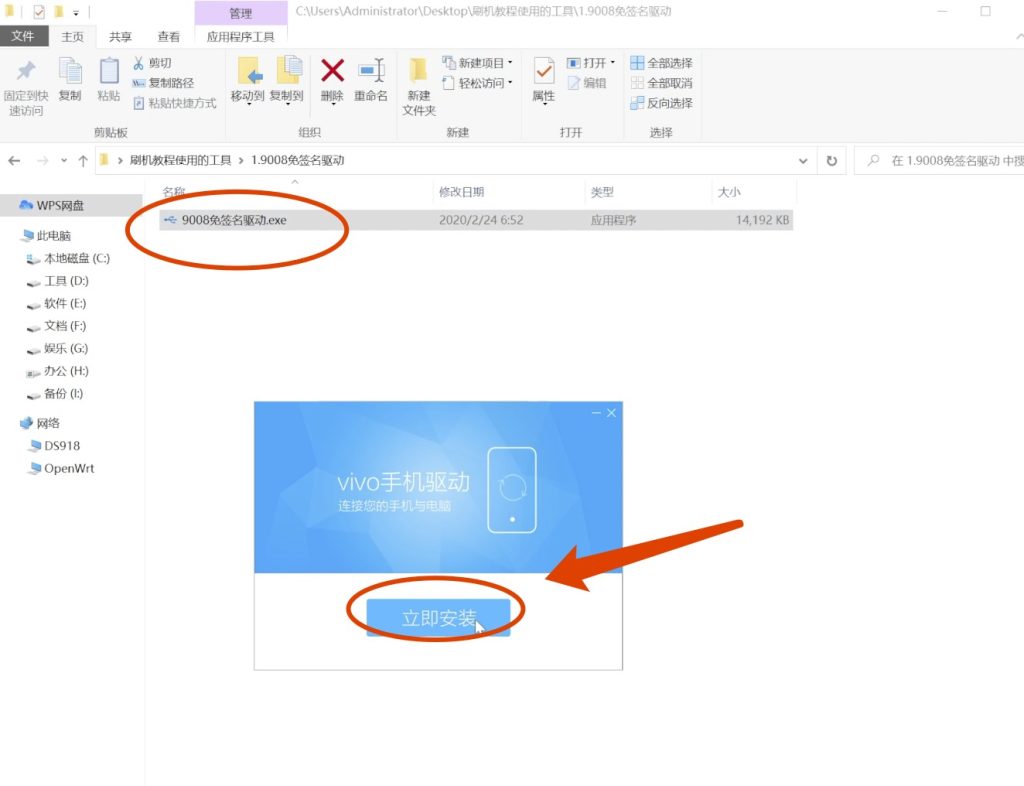
Task: Sort by the Name column header
Action: (x=174, y=192)
